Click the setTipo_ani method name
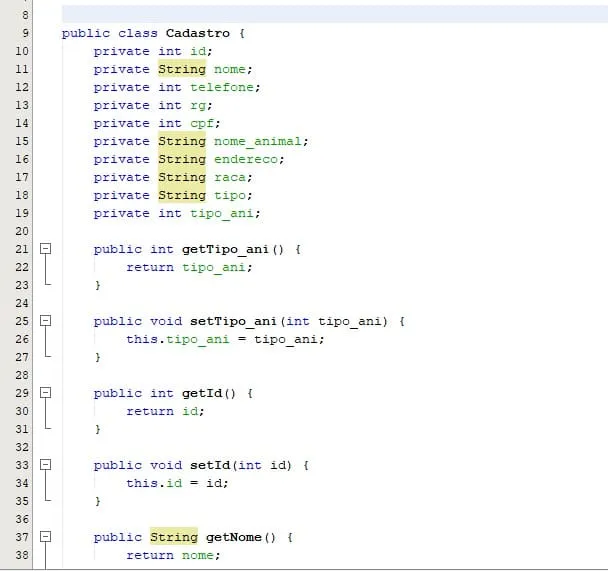The image size is (608, 571). click(x=233, y=321)
